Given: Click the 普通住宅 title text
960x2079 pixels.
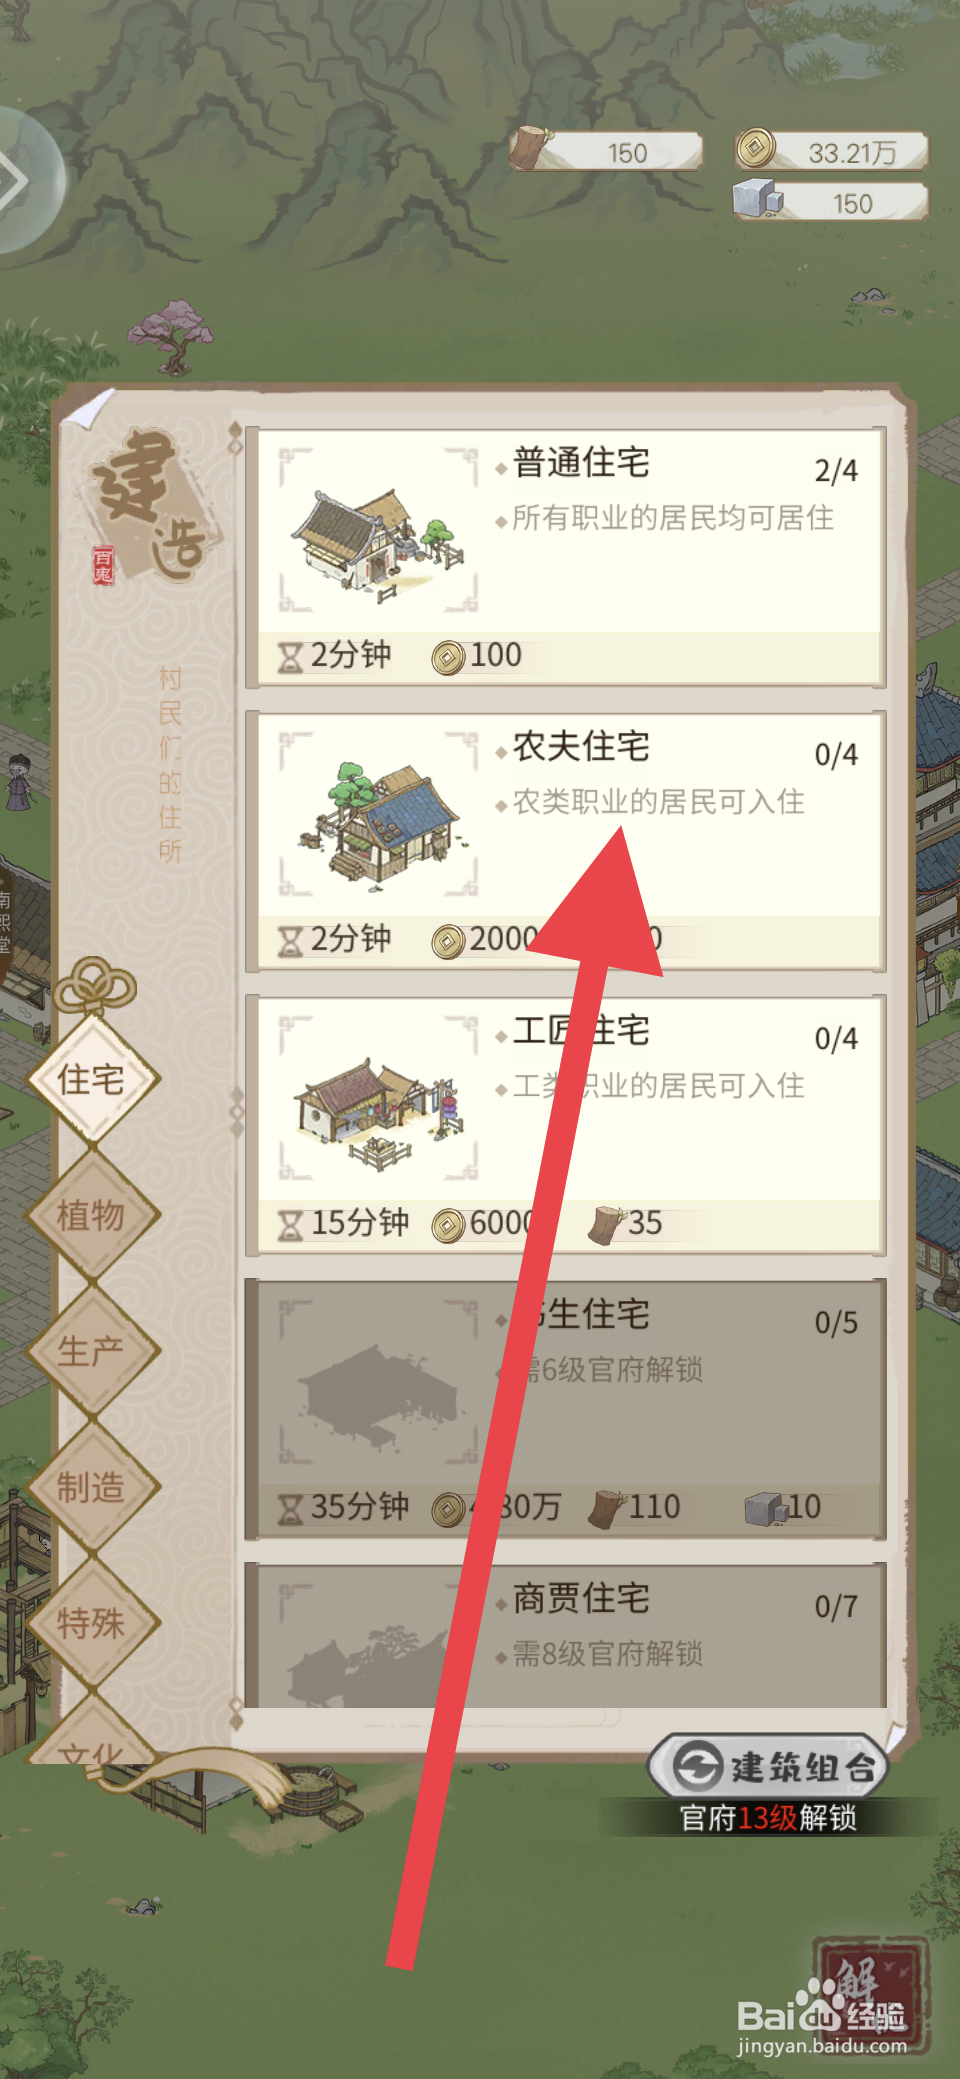Looking at the screenshot, I should click(x=581, y=463).
